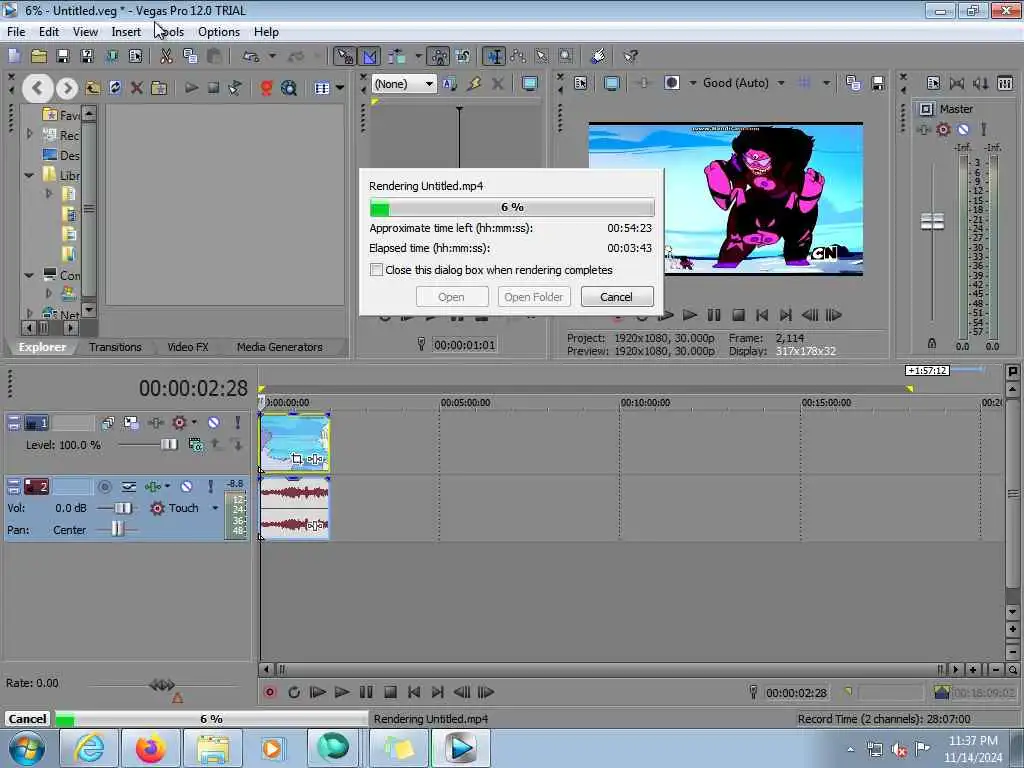The height and width of the screenshot is (768, 1024).
Task: Select the Envelope Edit tool icon
Action: tap(519, 56)
